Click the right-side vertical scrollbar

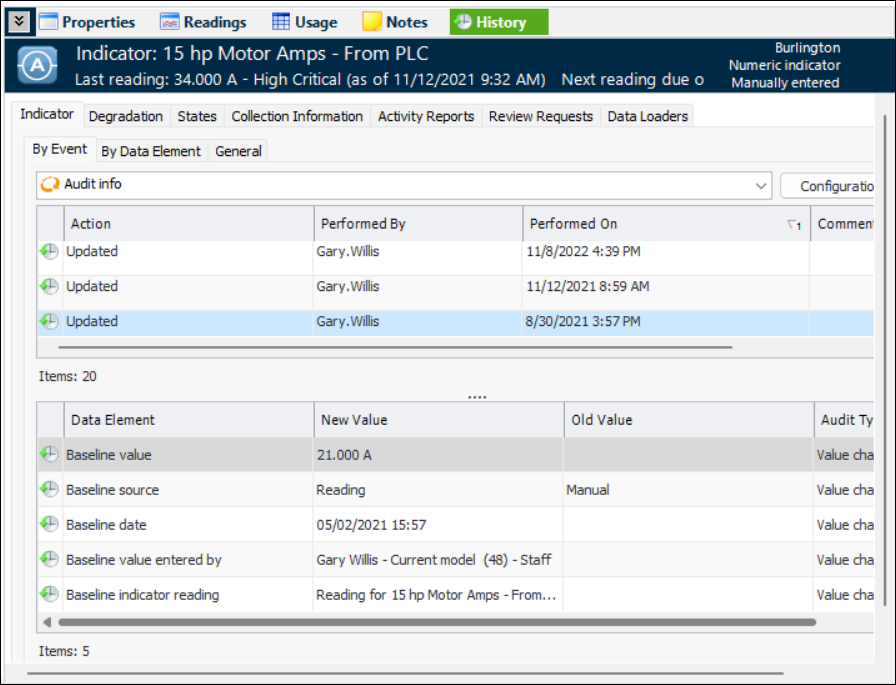(885, 360)
